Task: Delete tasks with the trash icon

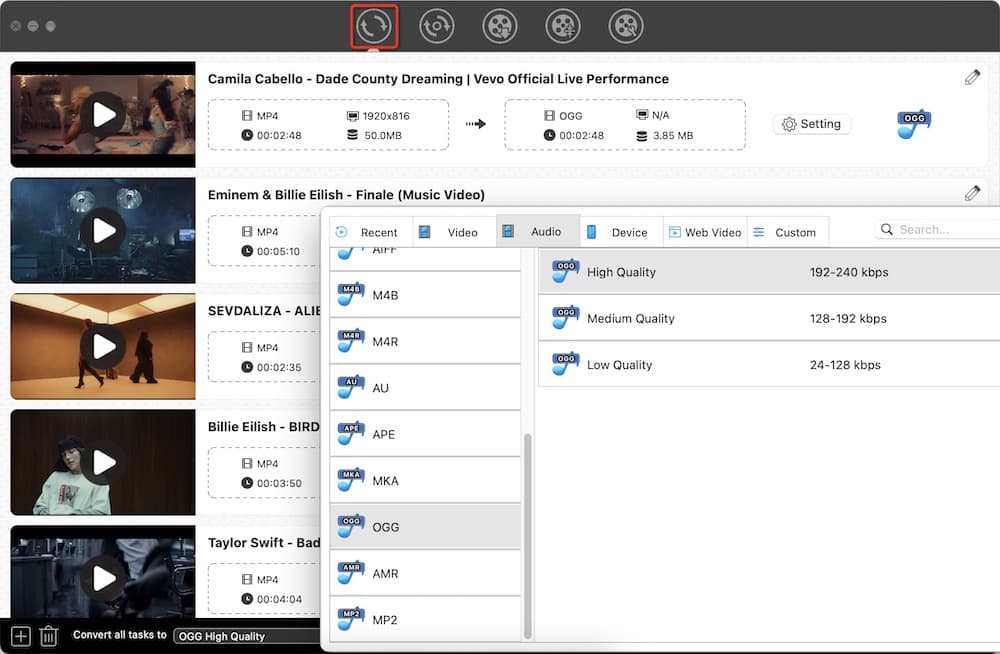Action: click(48, 636)
